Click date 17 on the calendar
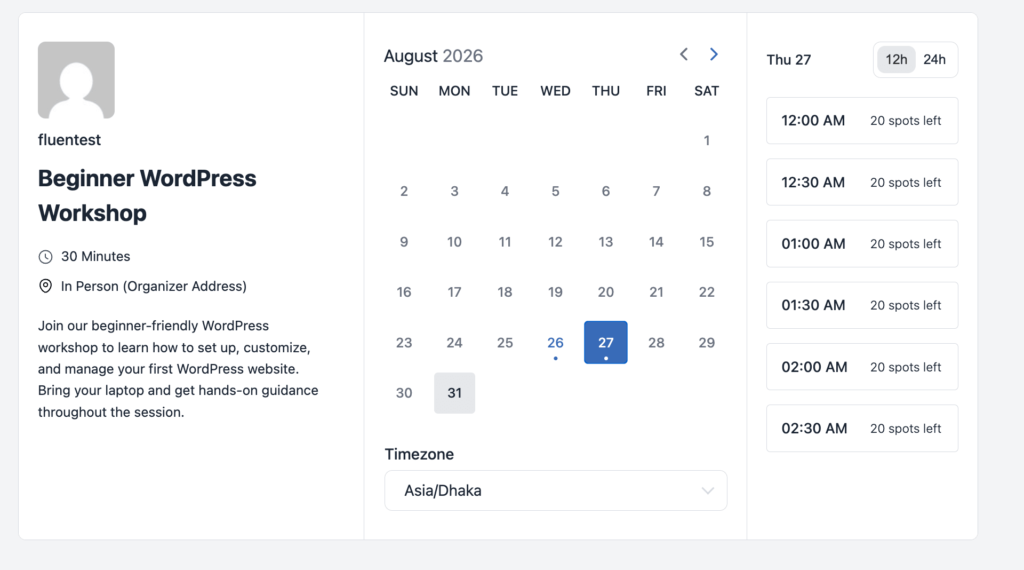Image resolution: width=1024 pixels, height=570 pixels. (455, 292)
